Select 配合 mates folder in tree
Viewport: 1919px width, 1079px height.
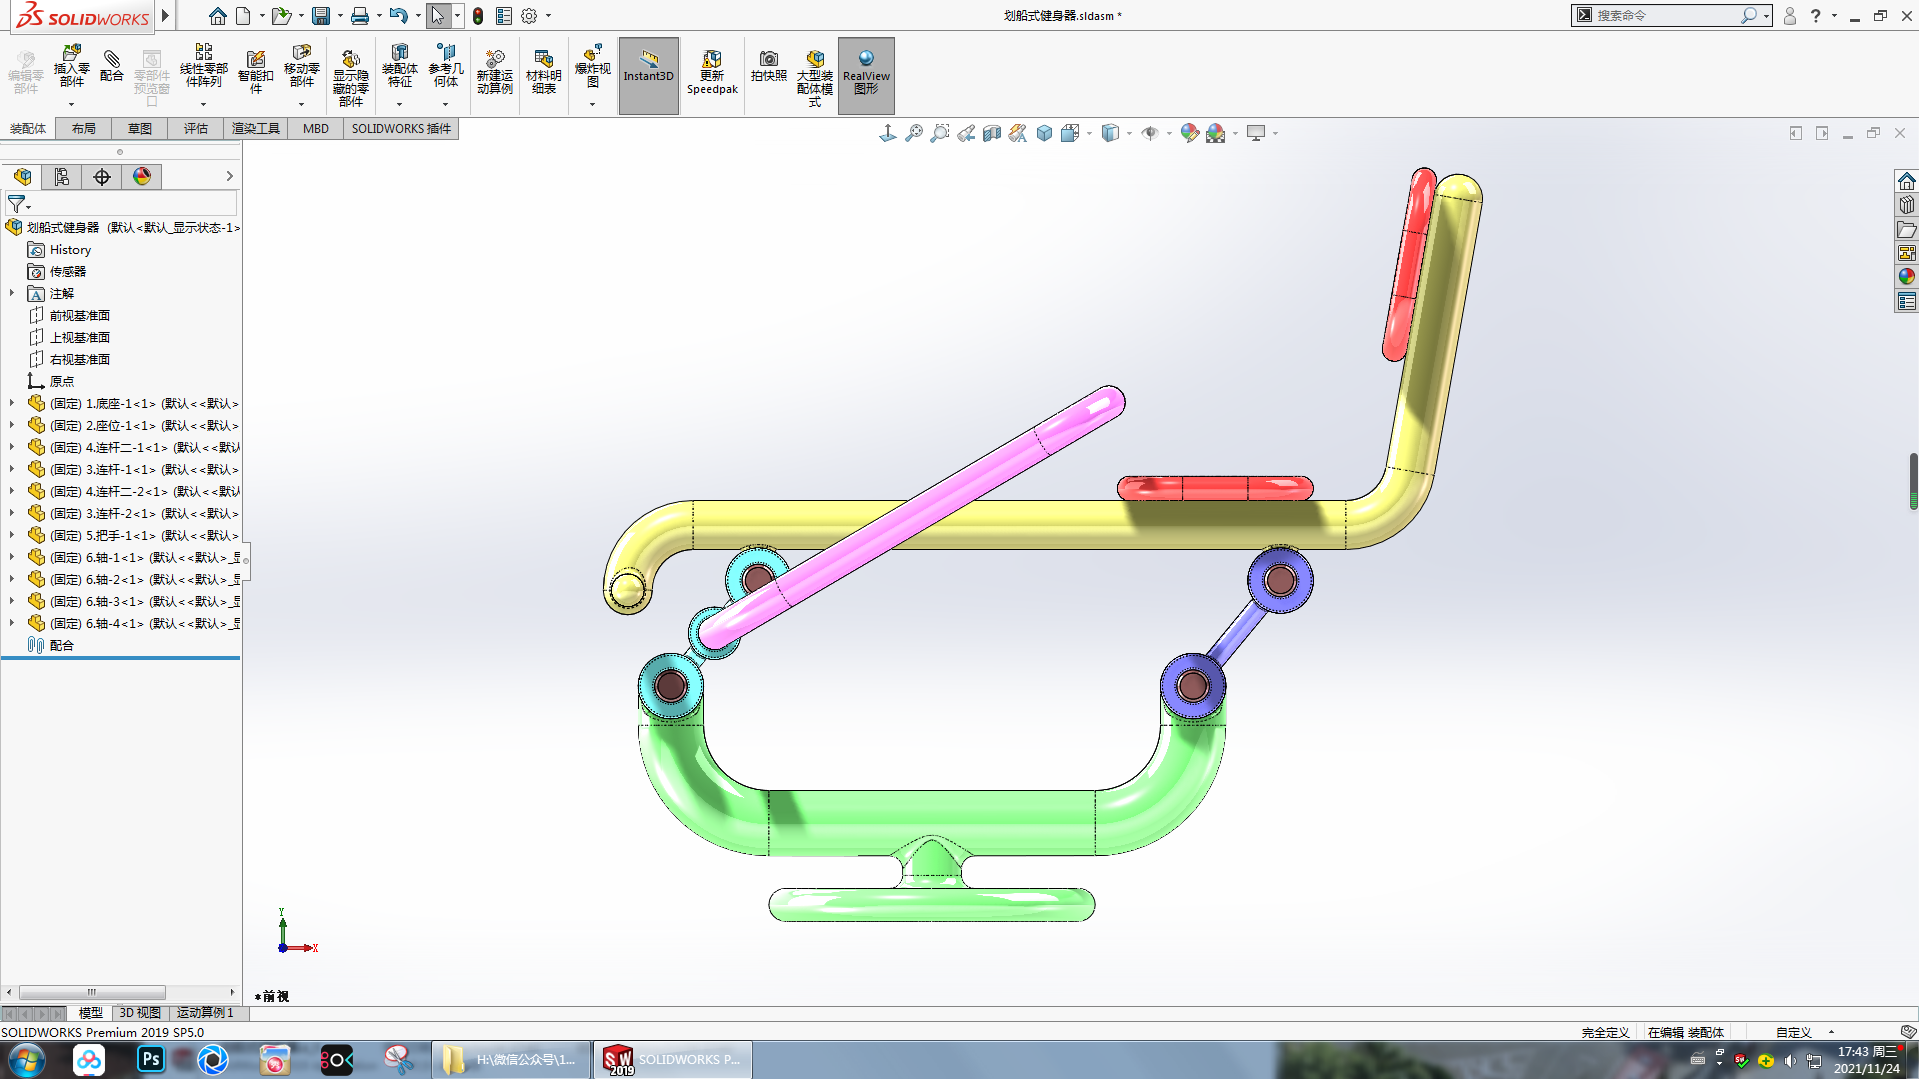coord(62,646)
